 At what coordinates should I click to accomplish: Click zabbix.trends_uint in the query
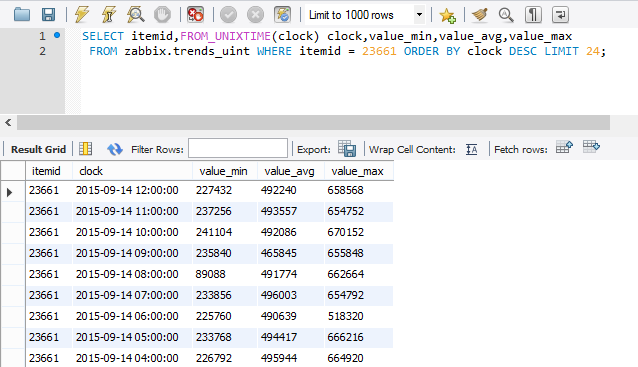[x=187, y=51]
